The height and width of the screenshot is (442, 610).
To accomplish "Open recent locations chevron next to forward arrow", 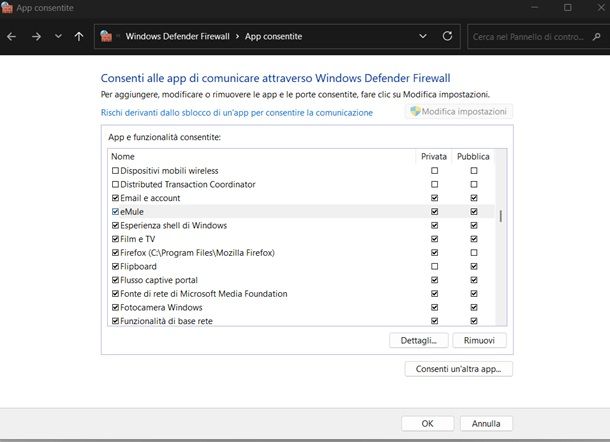I will 58,36.
